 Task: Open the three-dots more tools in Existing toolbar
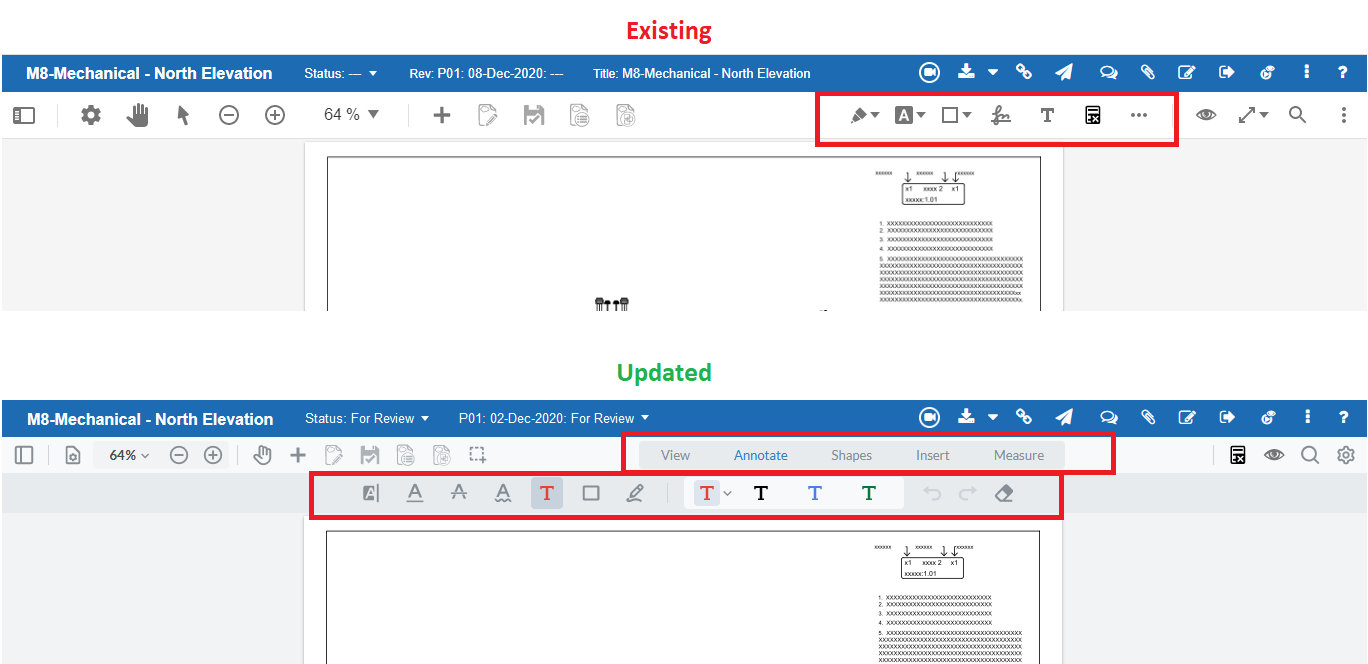(x=1139, y=115)
